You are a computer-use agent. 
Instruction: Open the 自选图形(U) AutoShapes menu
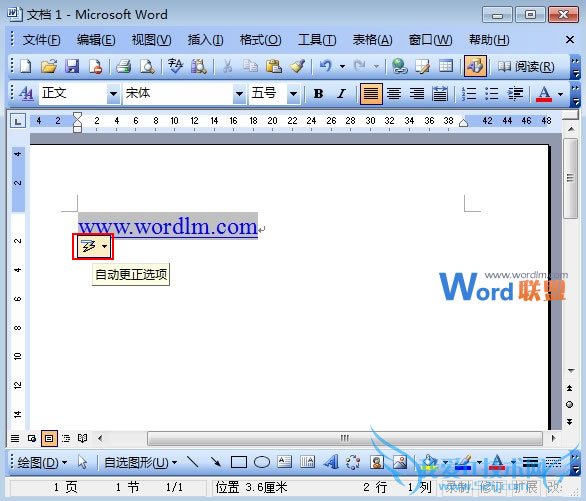point(140,463)
